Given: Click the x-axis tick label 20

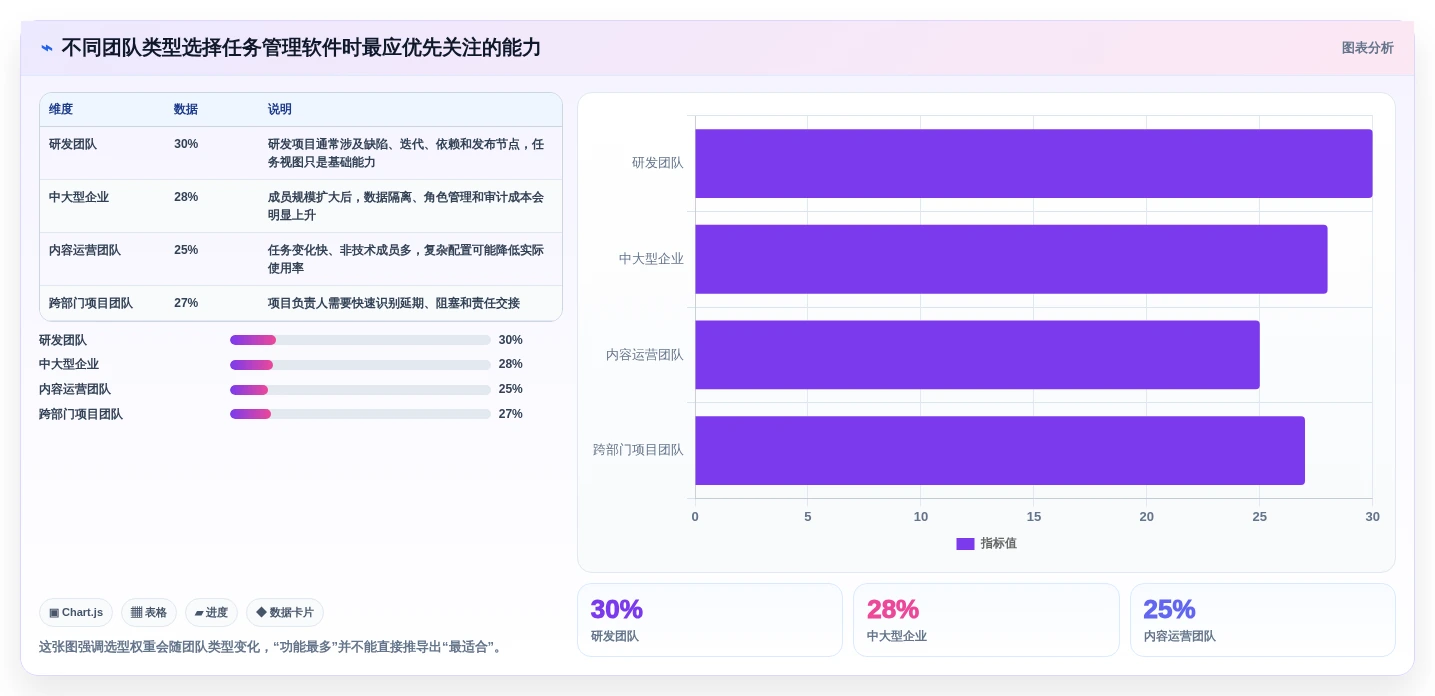Looking at the screenshot, I should pos(1147,517).
